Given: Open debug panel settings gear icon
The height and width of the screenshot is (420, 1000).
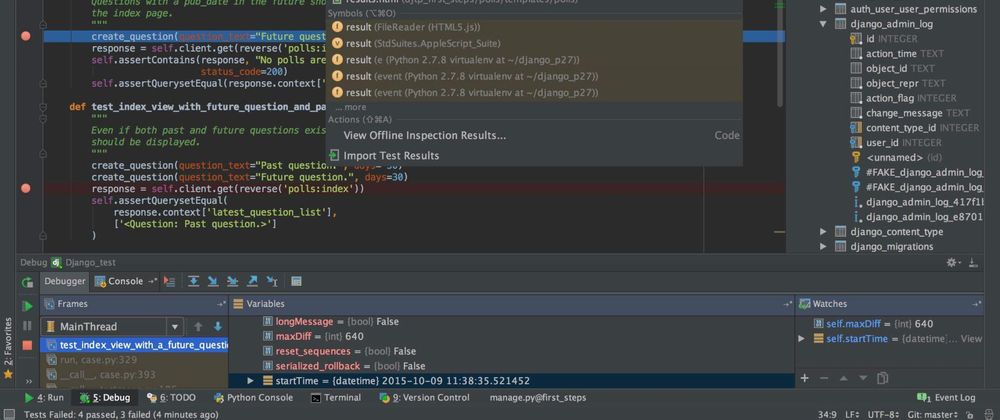Looking at the screenshot, I should coord(954,262).
